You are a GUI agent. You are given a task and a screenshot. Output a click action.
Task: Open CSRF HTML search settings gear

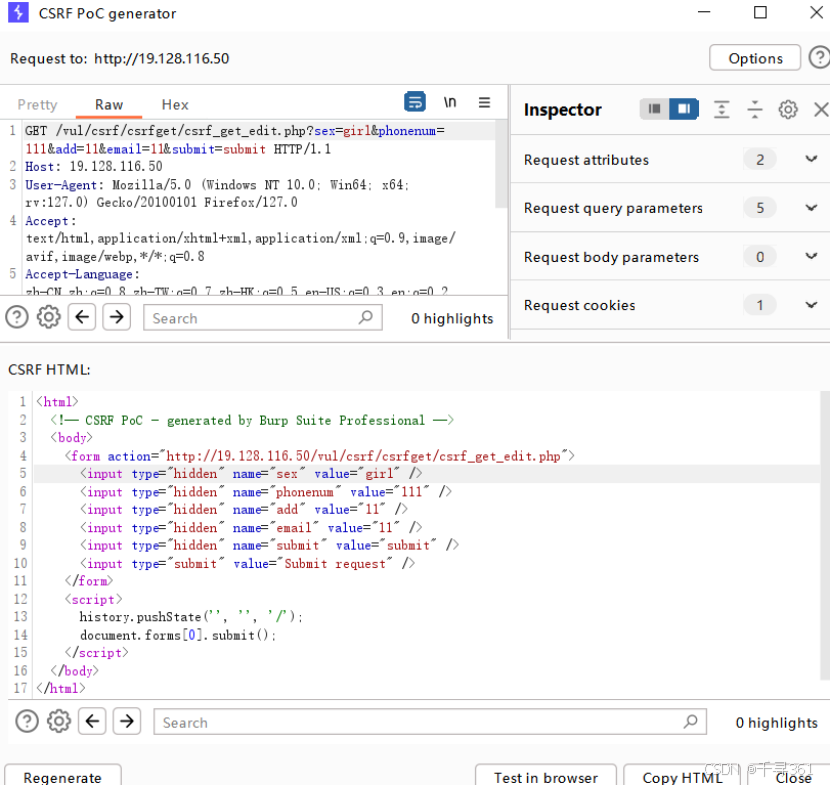58,721
